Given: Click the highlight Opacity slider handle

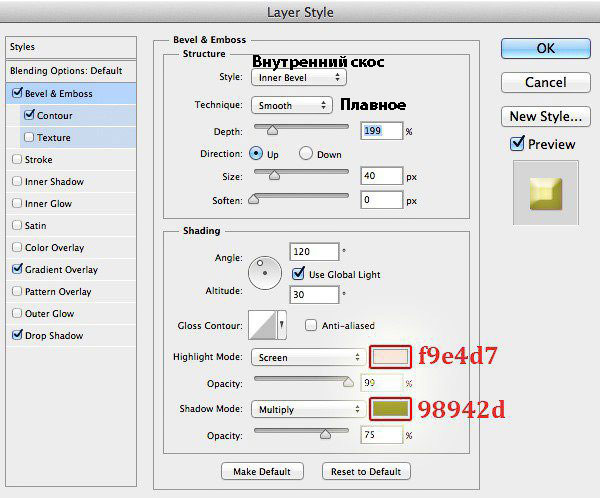Looking at the screenshot, I should tap(348, 382).
